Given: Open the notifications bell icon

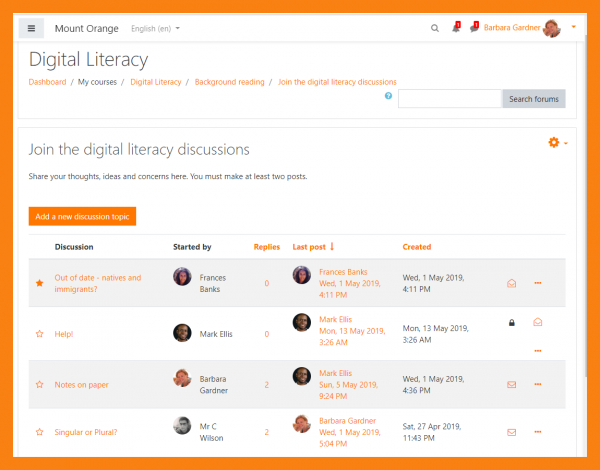Looking at the screenshot, I should tap(456, 28).
